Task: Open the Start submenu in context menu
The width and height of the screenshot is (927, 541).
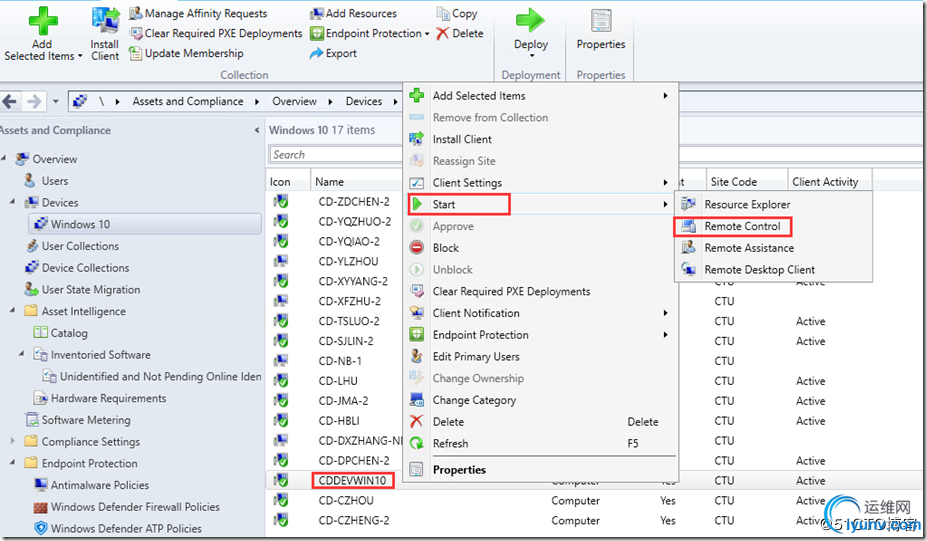Action: 540,205
